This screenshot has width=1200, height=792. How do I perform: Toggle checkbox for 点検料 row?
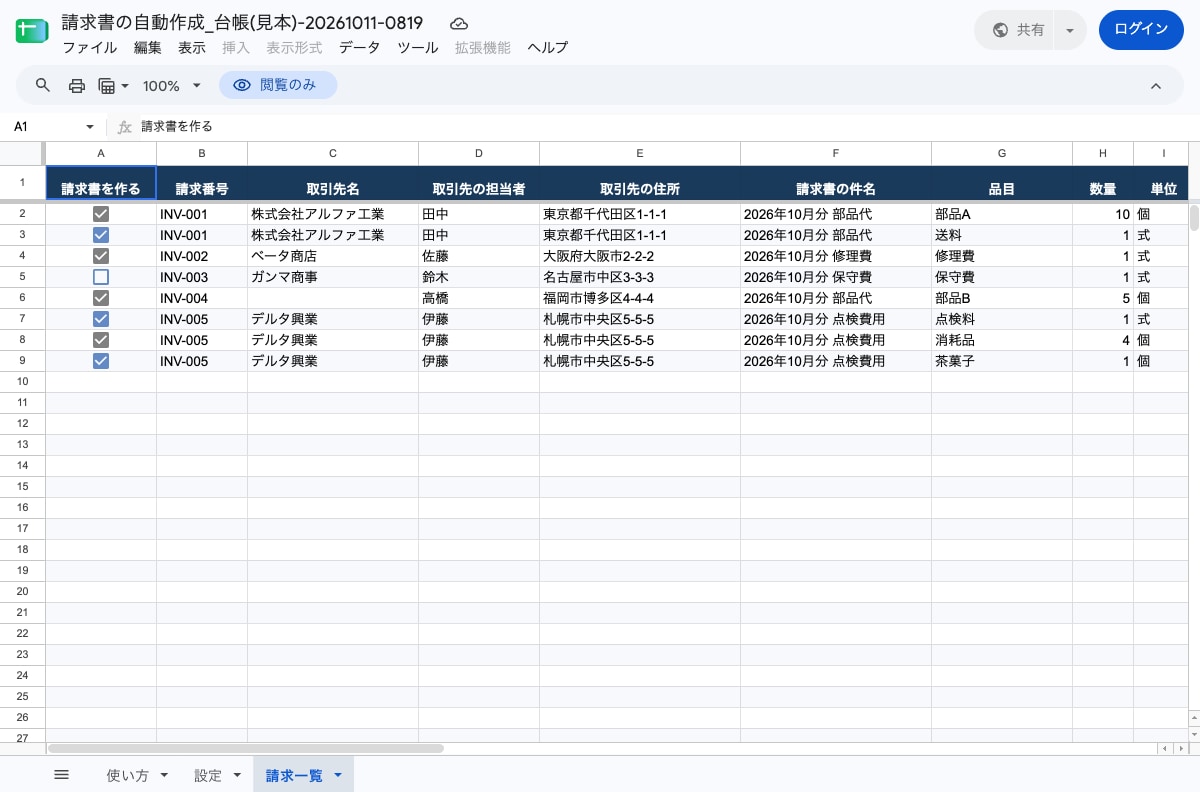(x=101, y=319)
